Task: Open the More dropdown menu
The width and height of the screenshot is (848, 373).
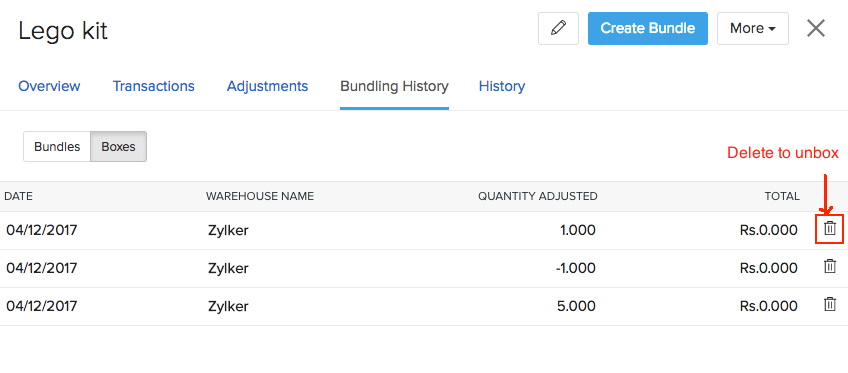Action: (x=752, y=28)
